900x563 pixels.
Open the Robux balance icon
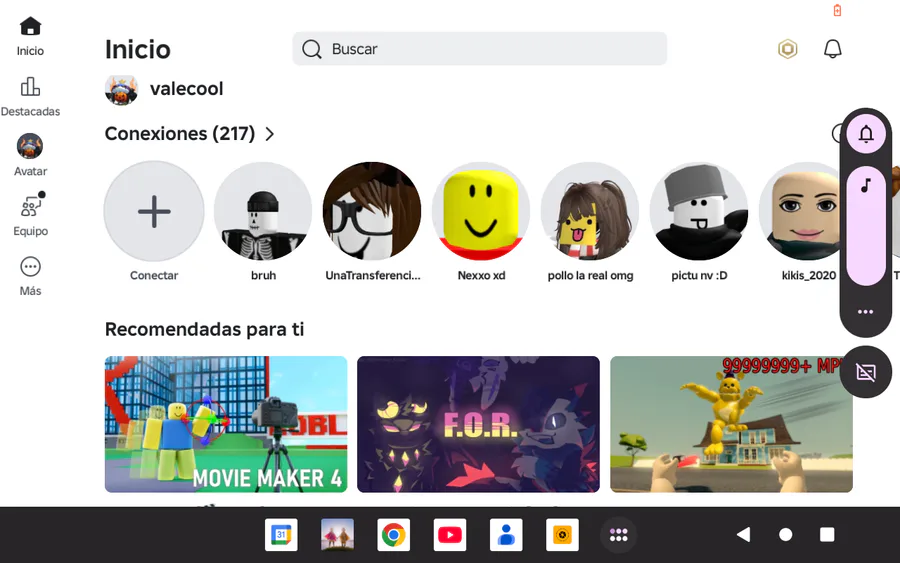(788, 49)
